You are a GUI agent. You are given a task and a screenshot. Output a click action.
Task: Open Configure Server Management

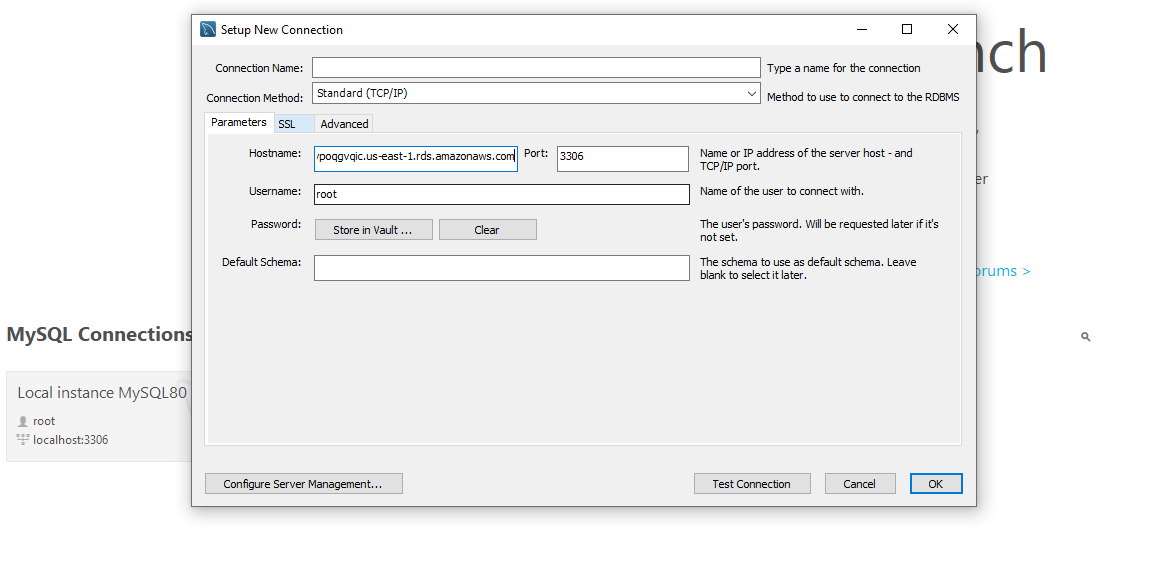point(303,484)
